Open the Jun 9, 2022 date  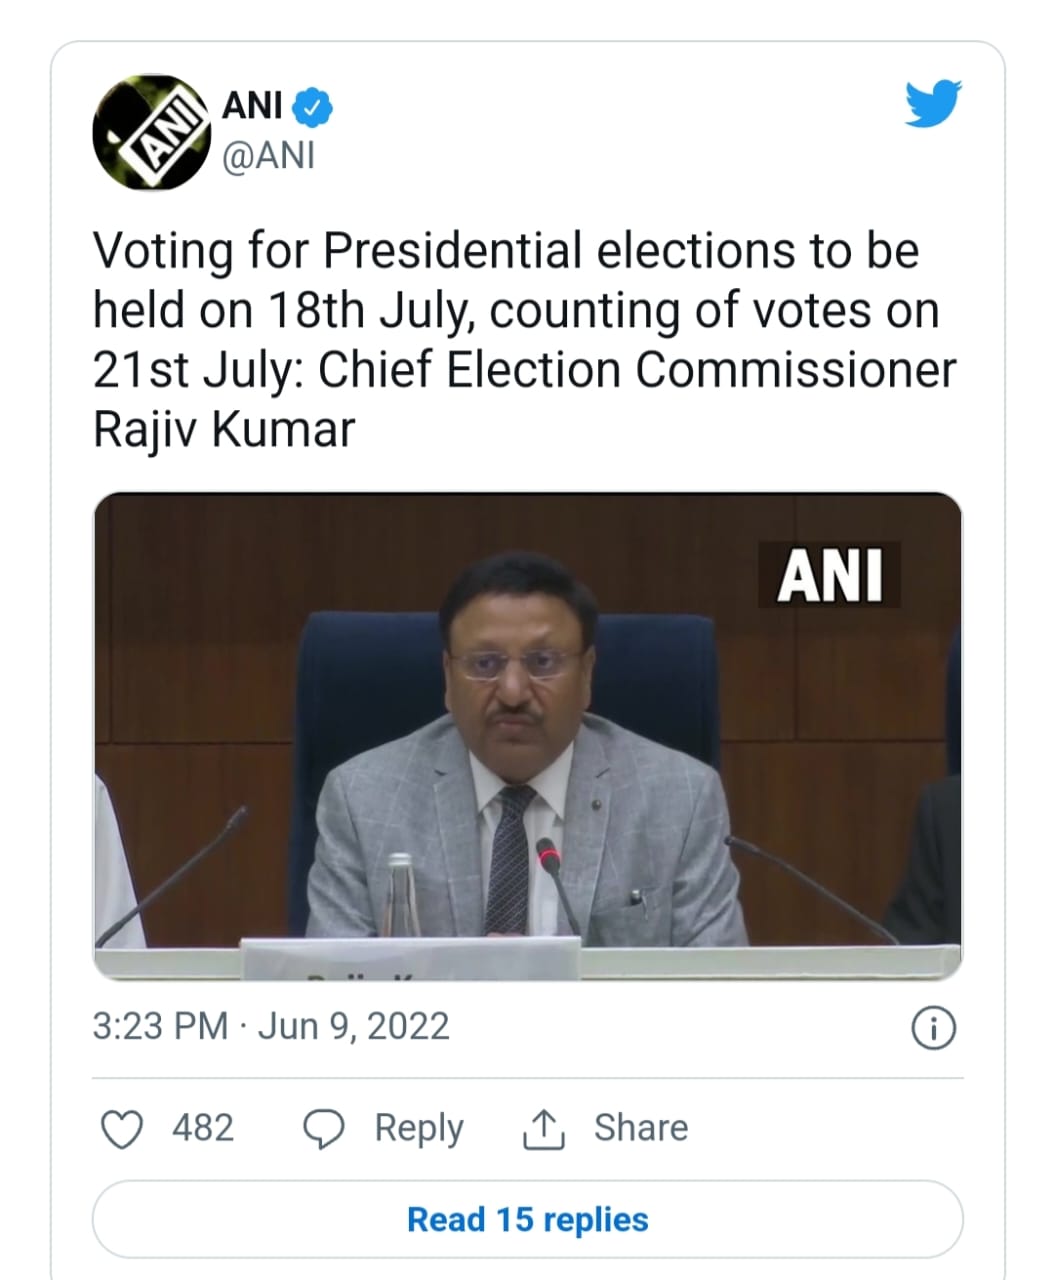[x=353, y=1027]
